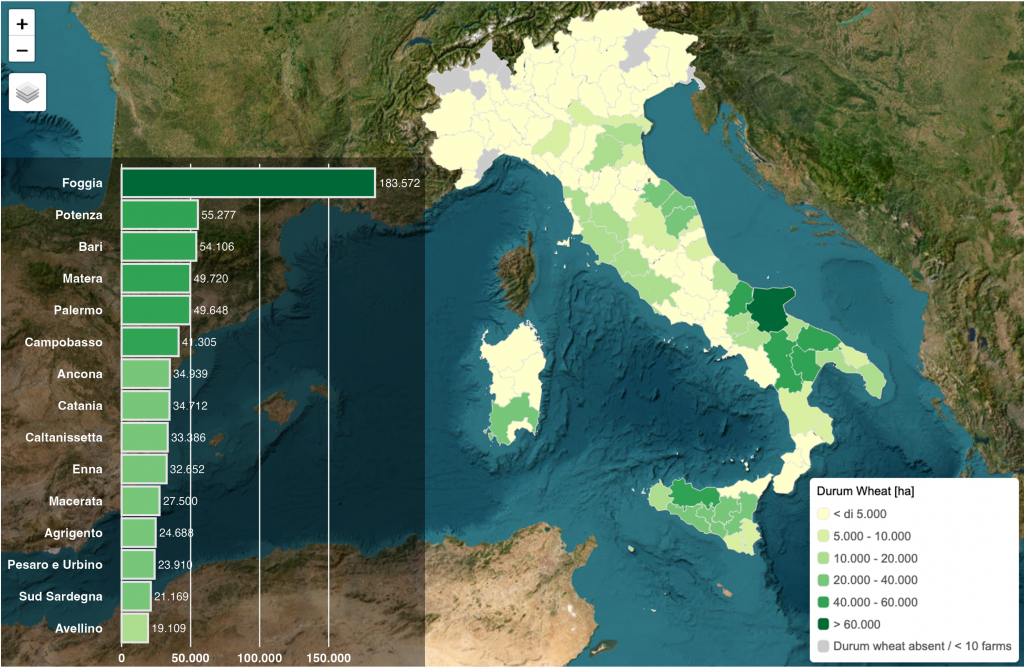This screenshot has height=668, width=1024.
Task: Click the Campobasso bar in chart
Action: click(150, 342)
